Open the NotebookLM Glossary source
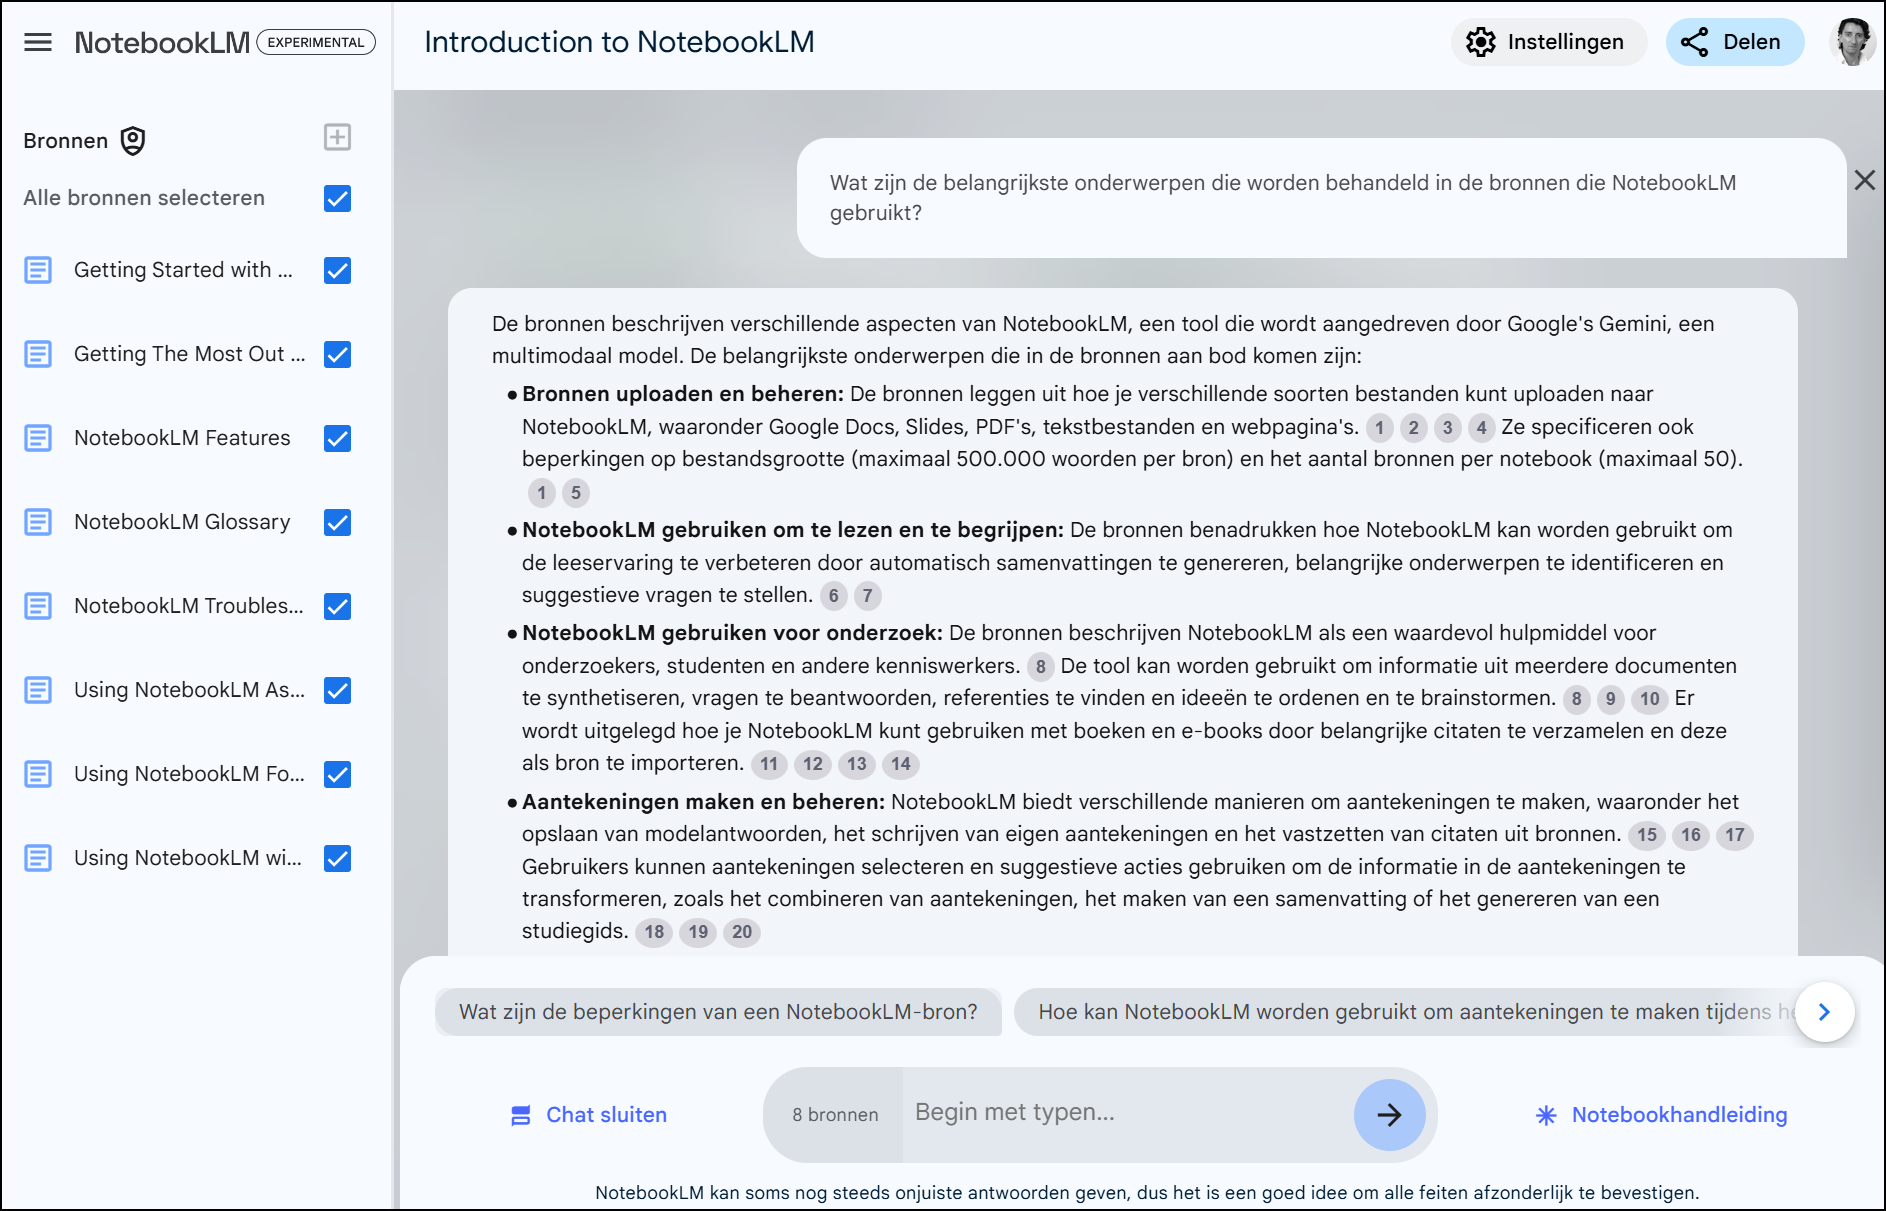This screenshot has height=1211, width=1886. tap(182, 522)
